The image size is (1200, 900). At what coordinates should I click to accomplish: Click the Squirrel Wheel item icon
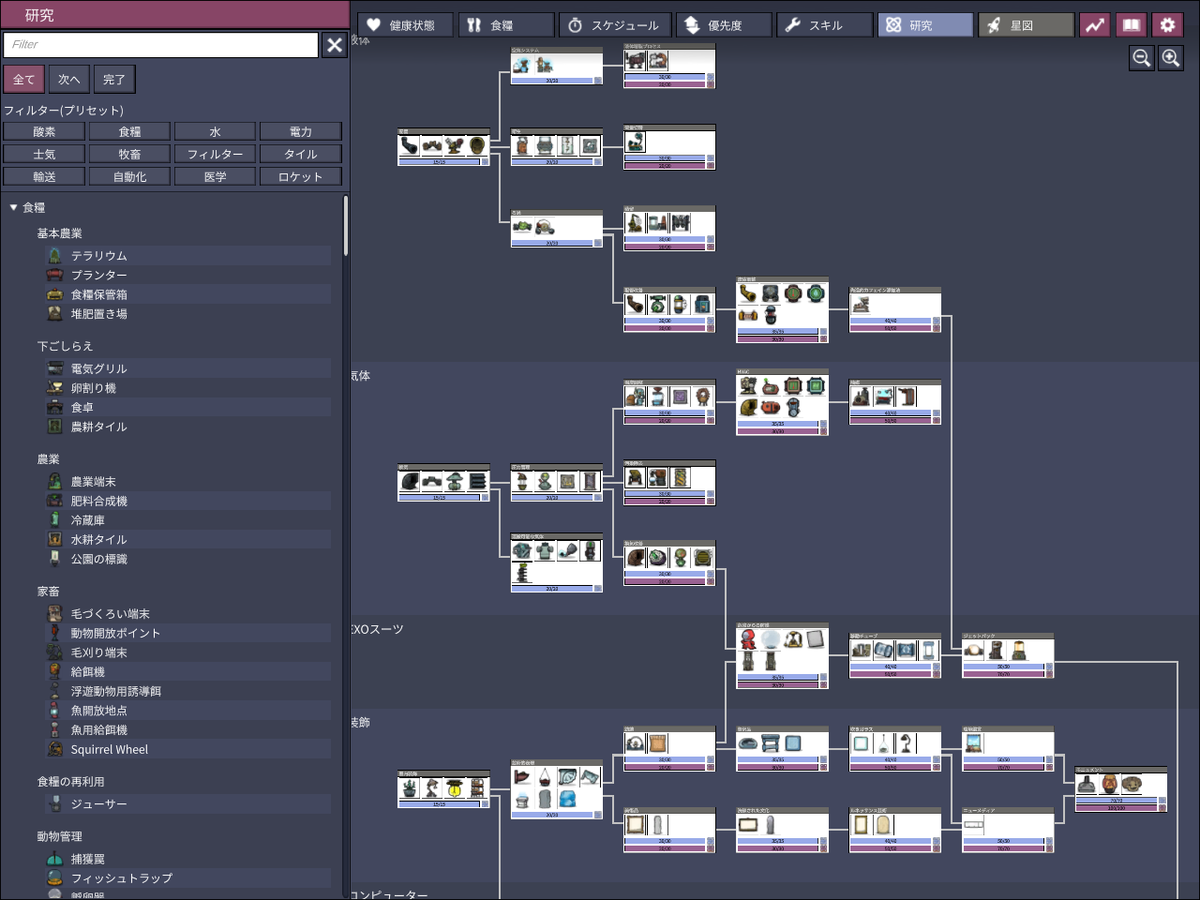(54, 749)
